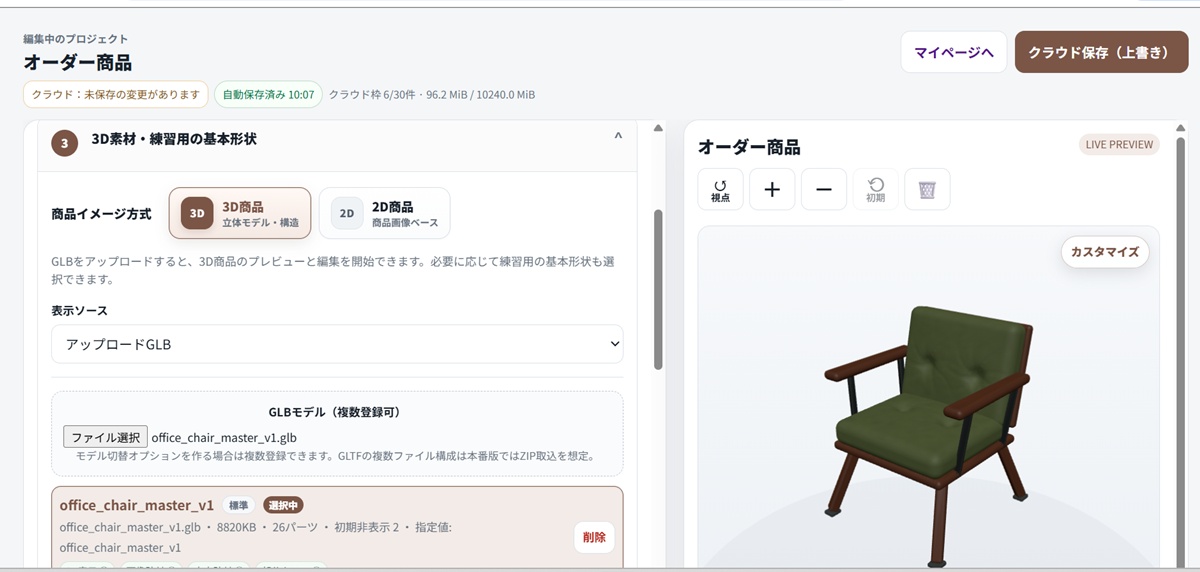This screenshot has height=572, width=1200.
Task: Open the カスタマイズ button in preview
Action: pyautogui.click(x=1105, y=252)
